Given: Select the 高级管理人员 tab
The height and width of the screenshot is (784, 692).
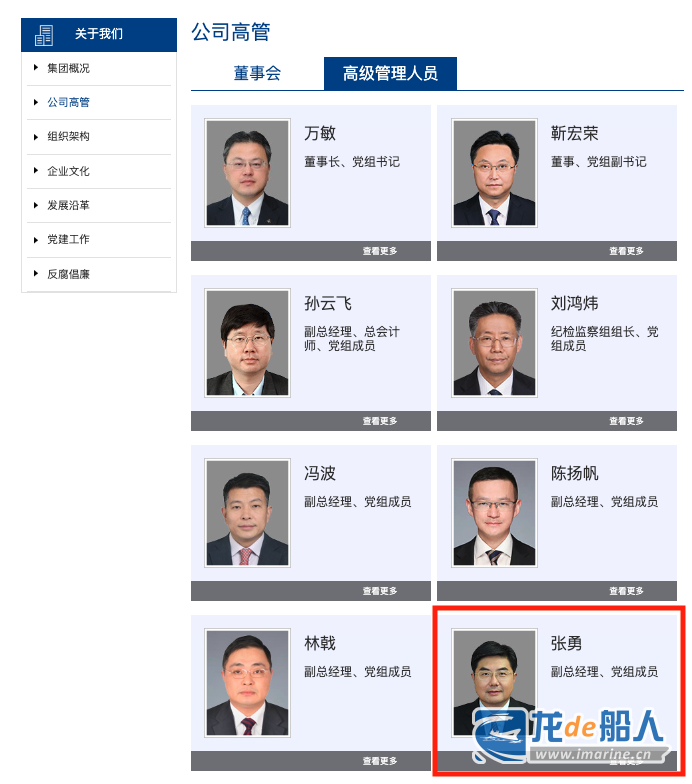Looking at the screenshot, I should [390, 74].
